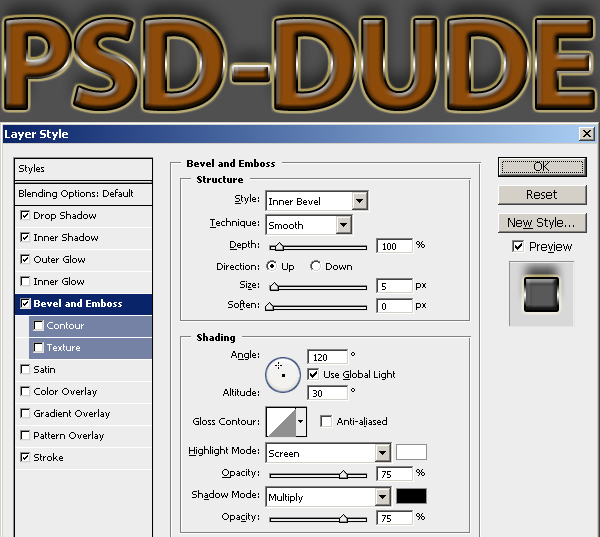Select the Up direction radio button
The height and width of the screenshot is (537, 600).
tap(272, 266)
